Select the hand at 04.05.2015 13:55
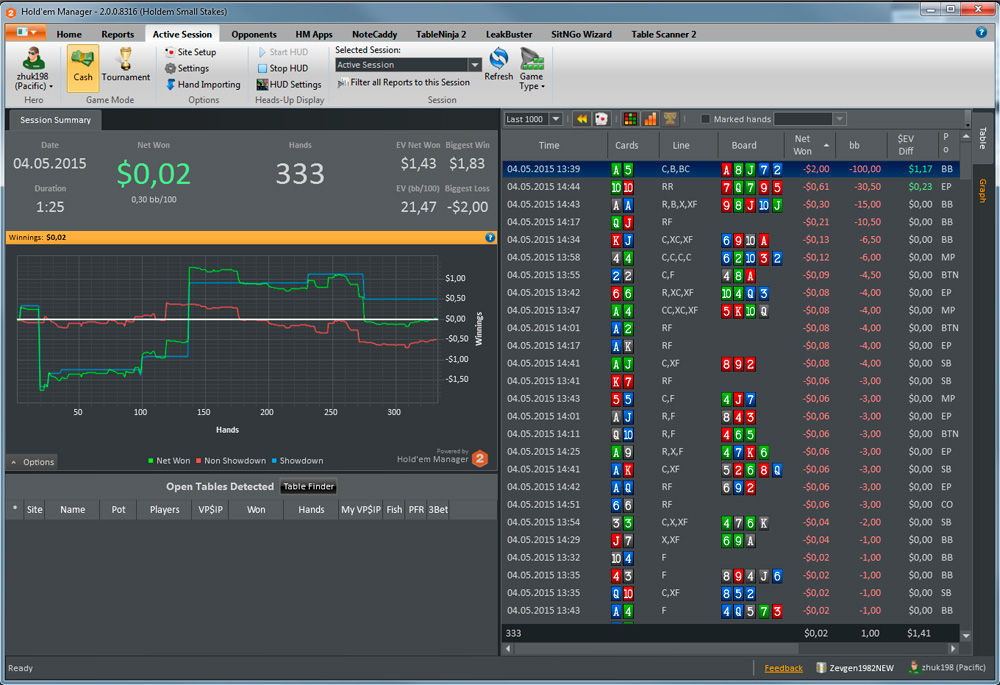1000x685 pixels. 731,276
